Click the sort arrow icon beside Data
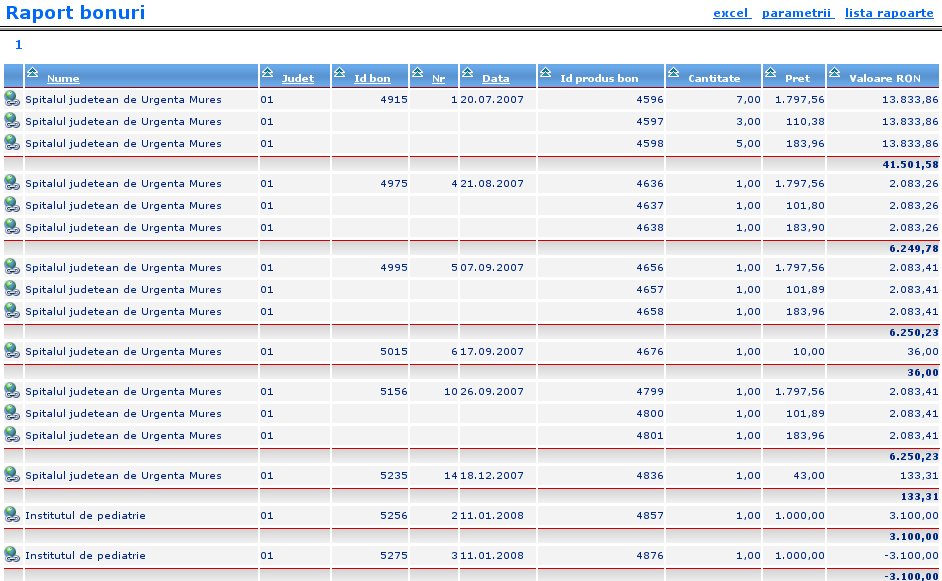Image resolution: width=942 pixels, height=581 pixels. tap(467, 72)
